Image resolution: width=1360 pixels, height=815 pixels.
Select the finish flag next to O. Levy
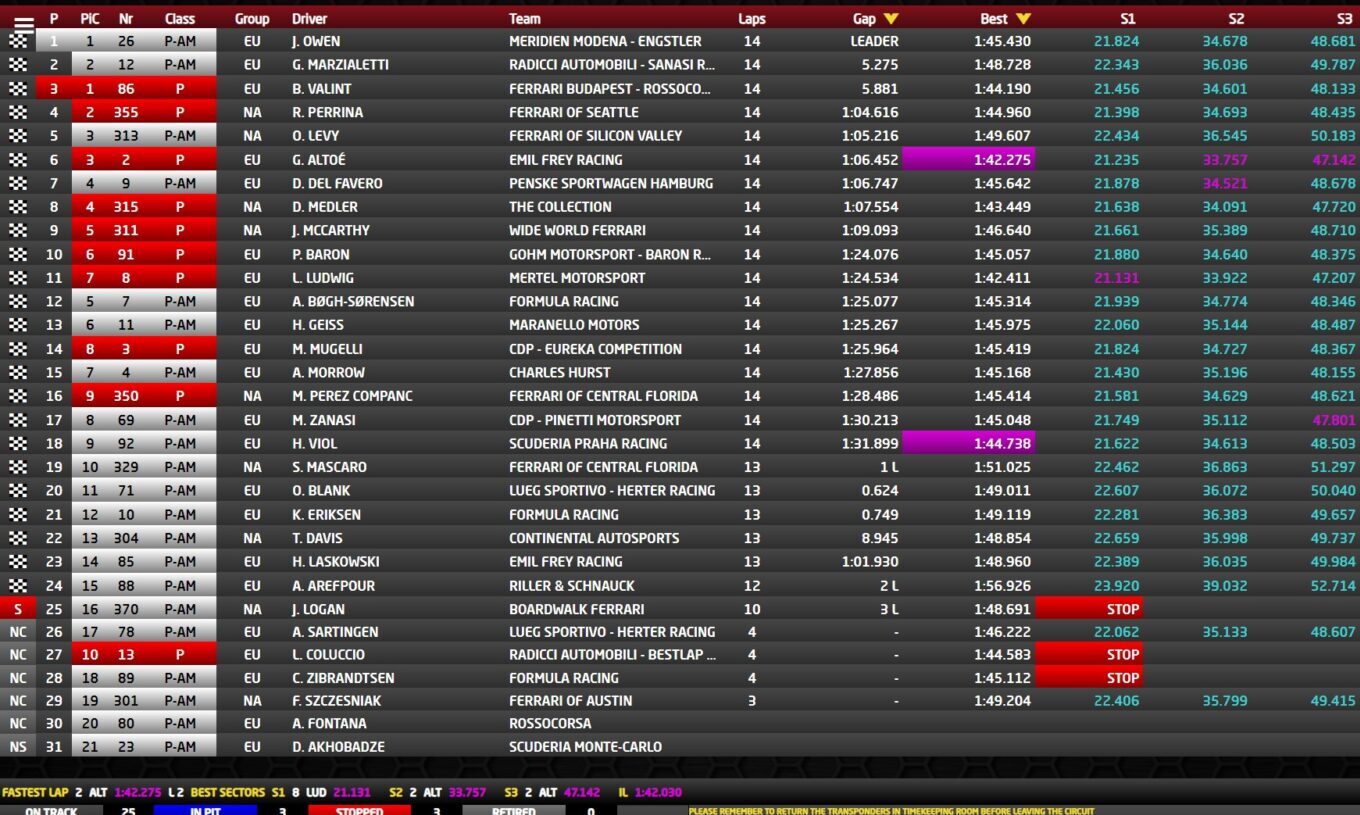(x=18, y=136)
